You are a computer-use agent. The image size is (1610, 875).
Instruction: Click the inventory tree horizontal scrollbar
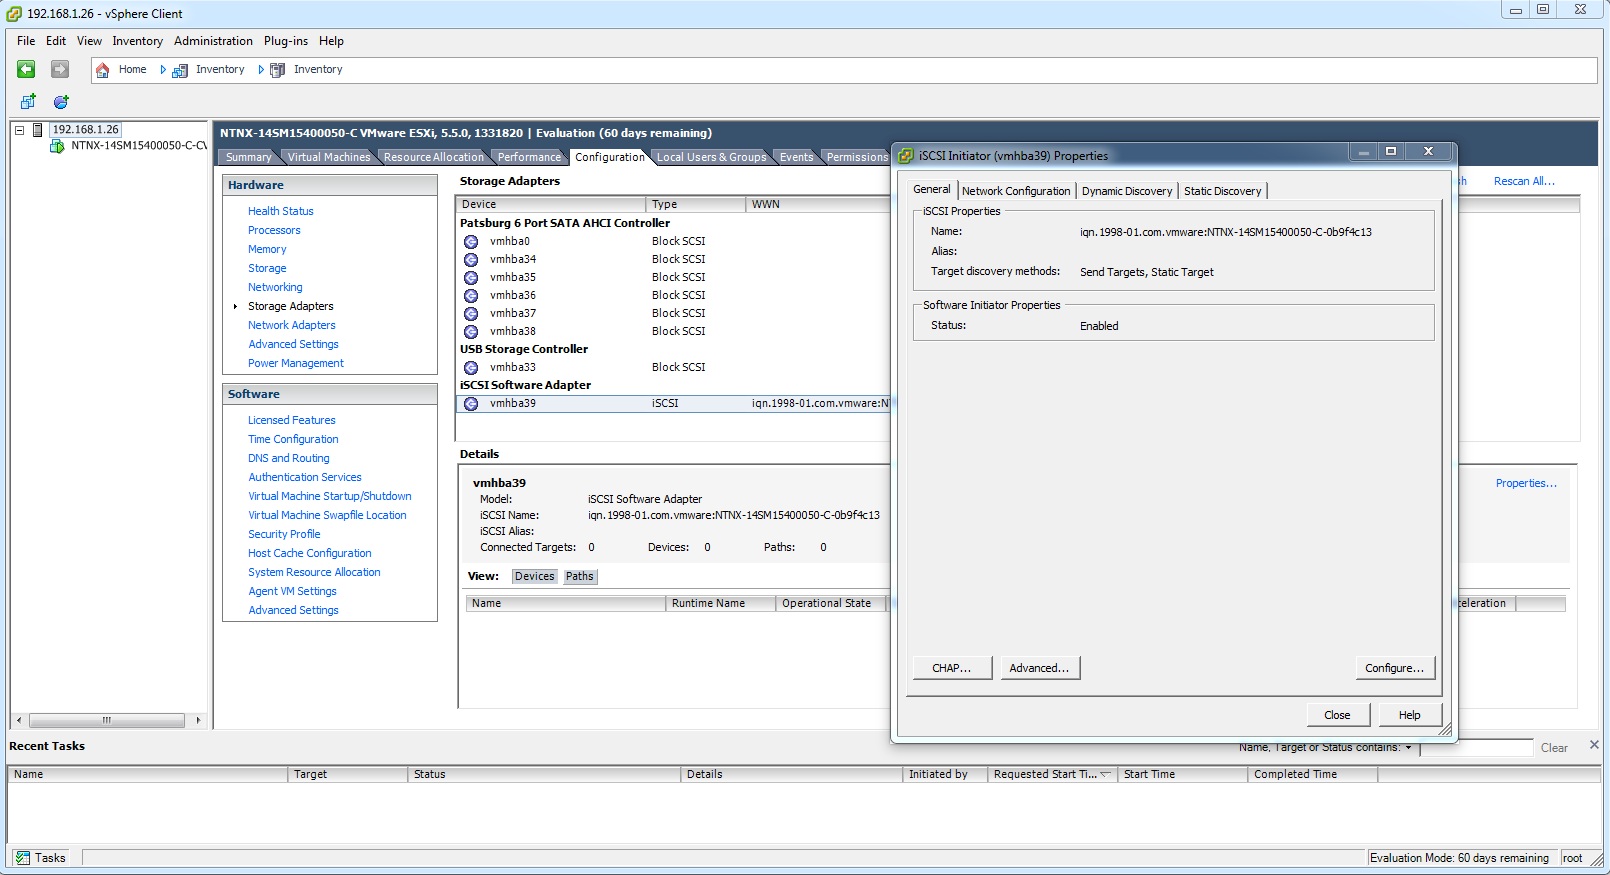point(106,720)
